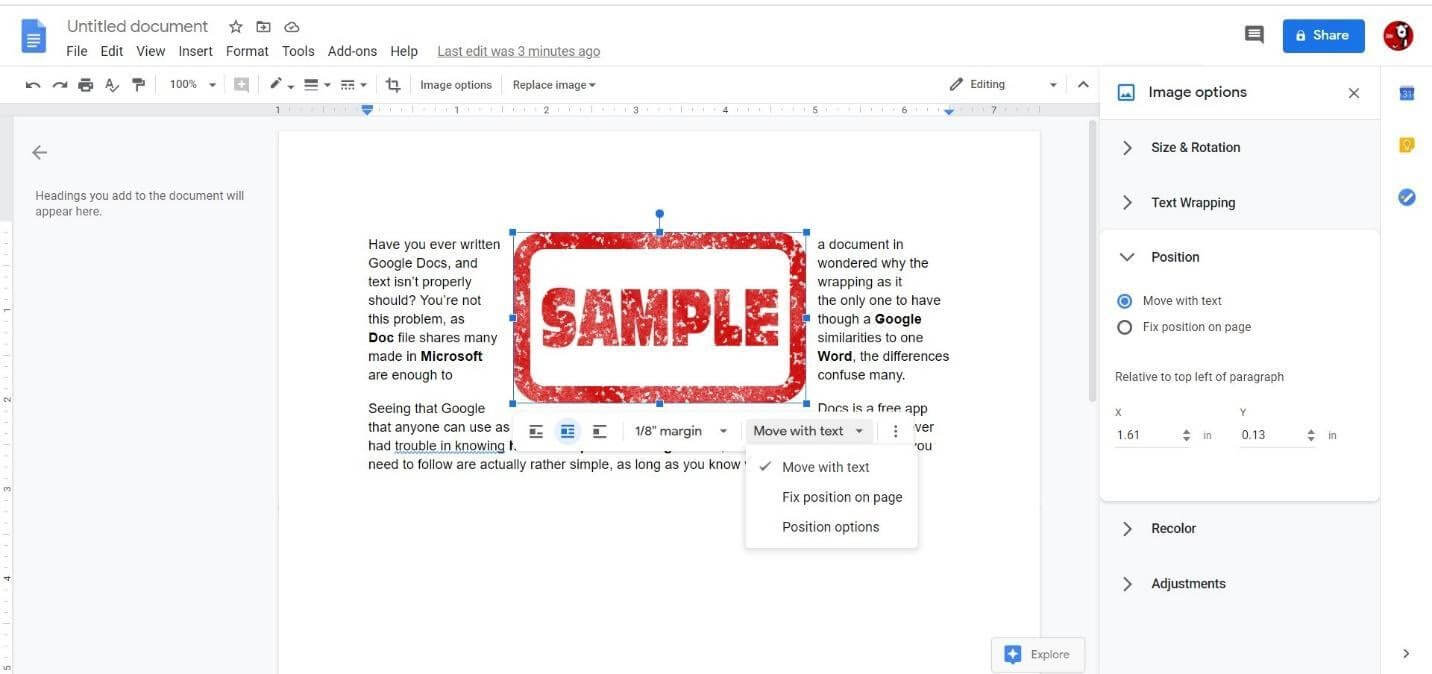Image resolution: width=1432 pixels, height=674 pixels.
Task: Open Google Tasks in the side panel
Action: (x=1406, y=198)
